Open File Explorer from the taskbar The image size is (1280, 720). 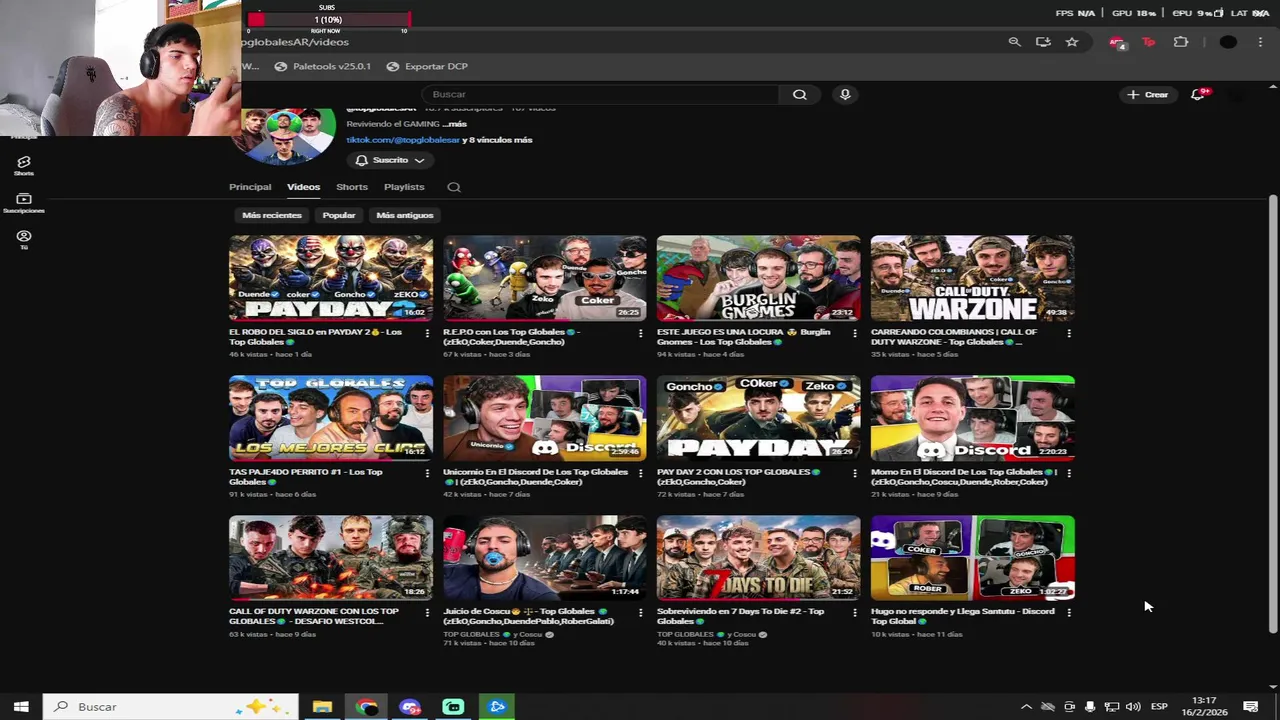322,707
